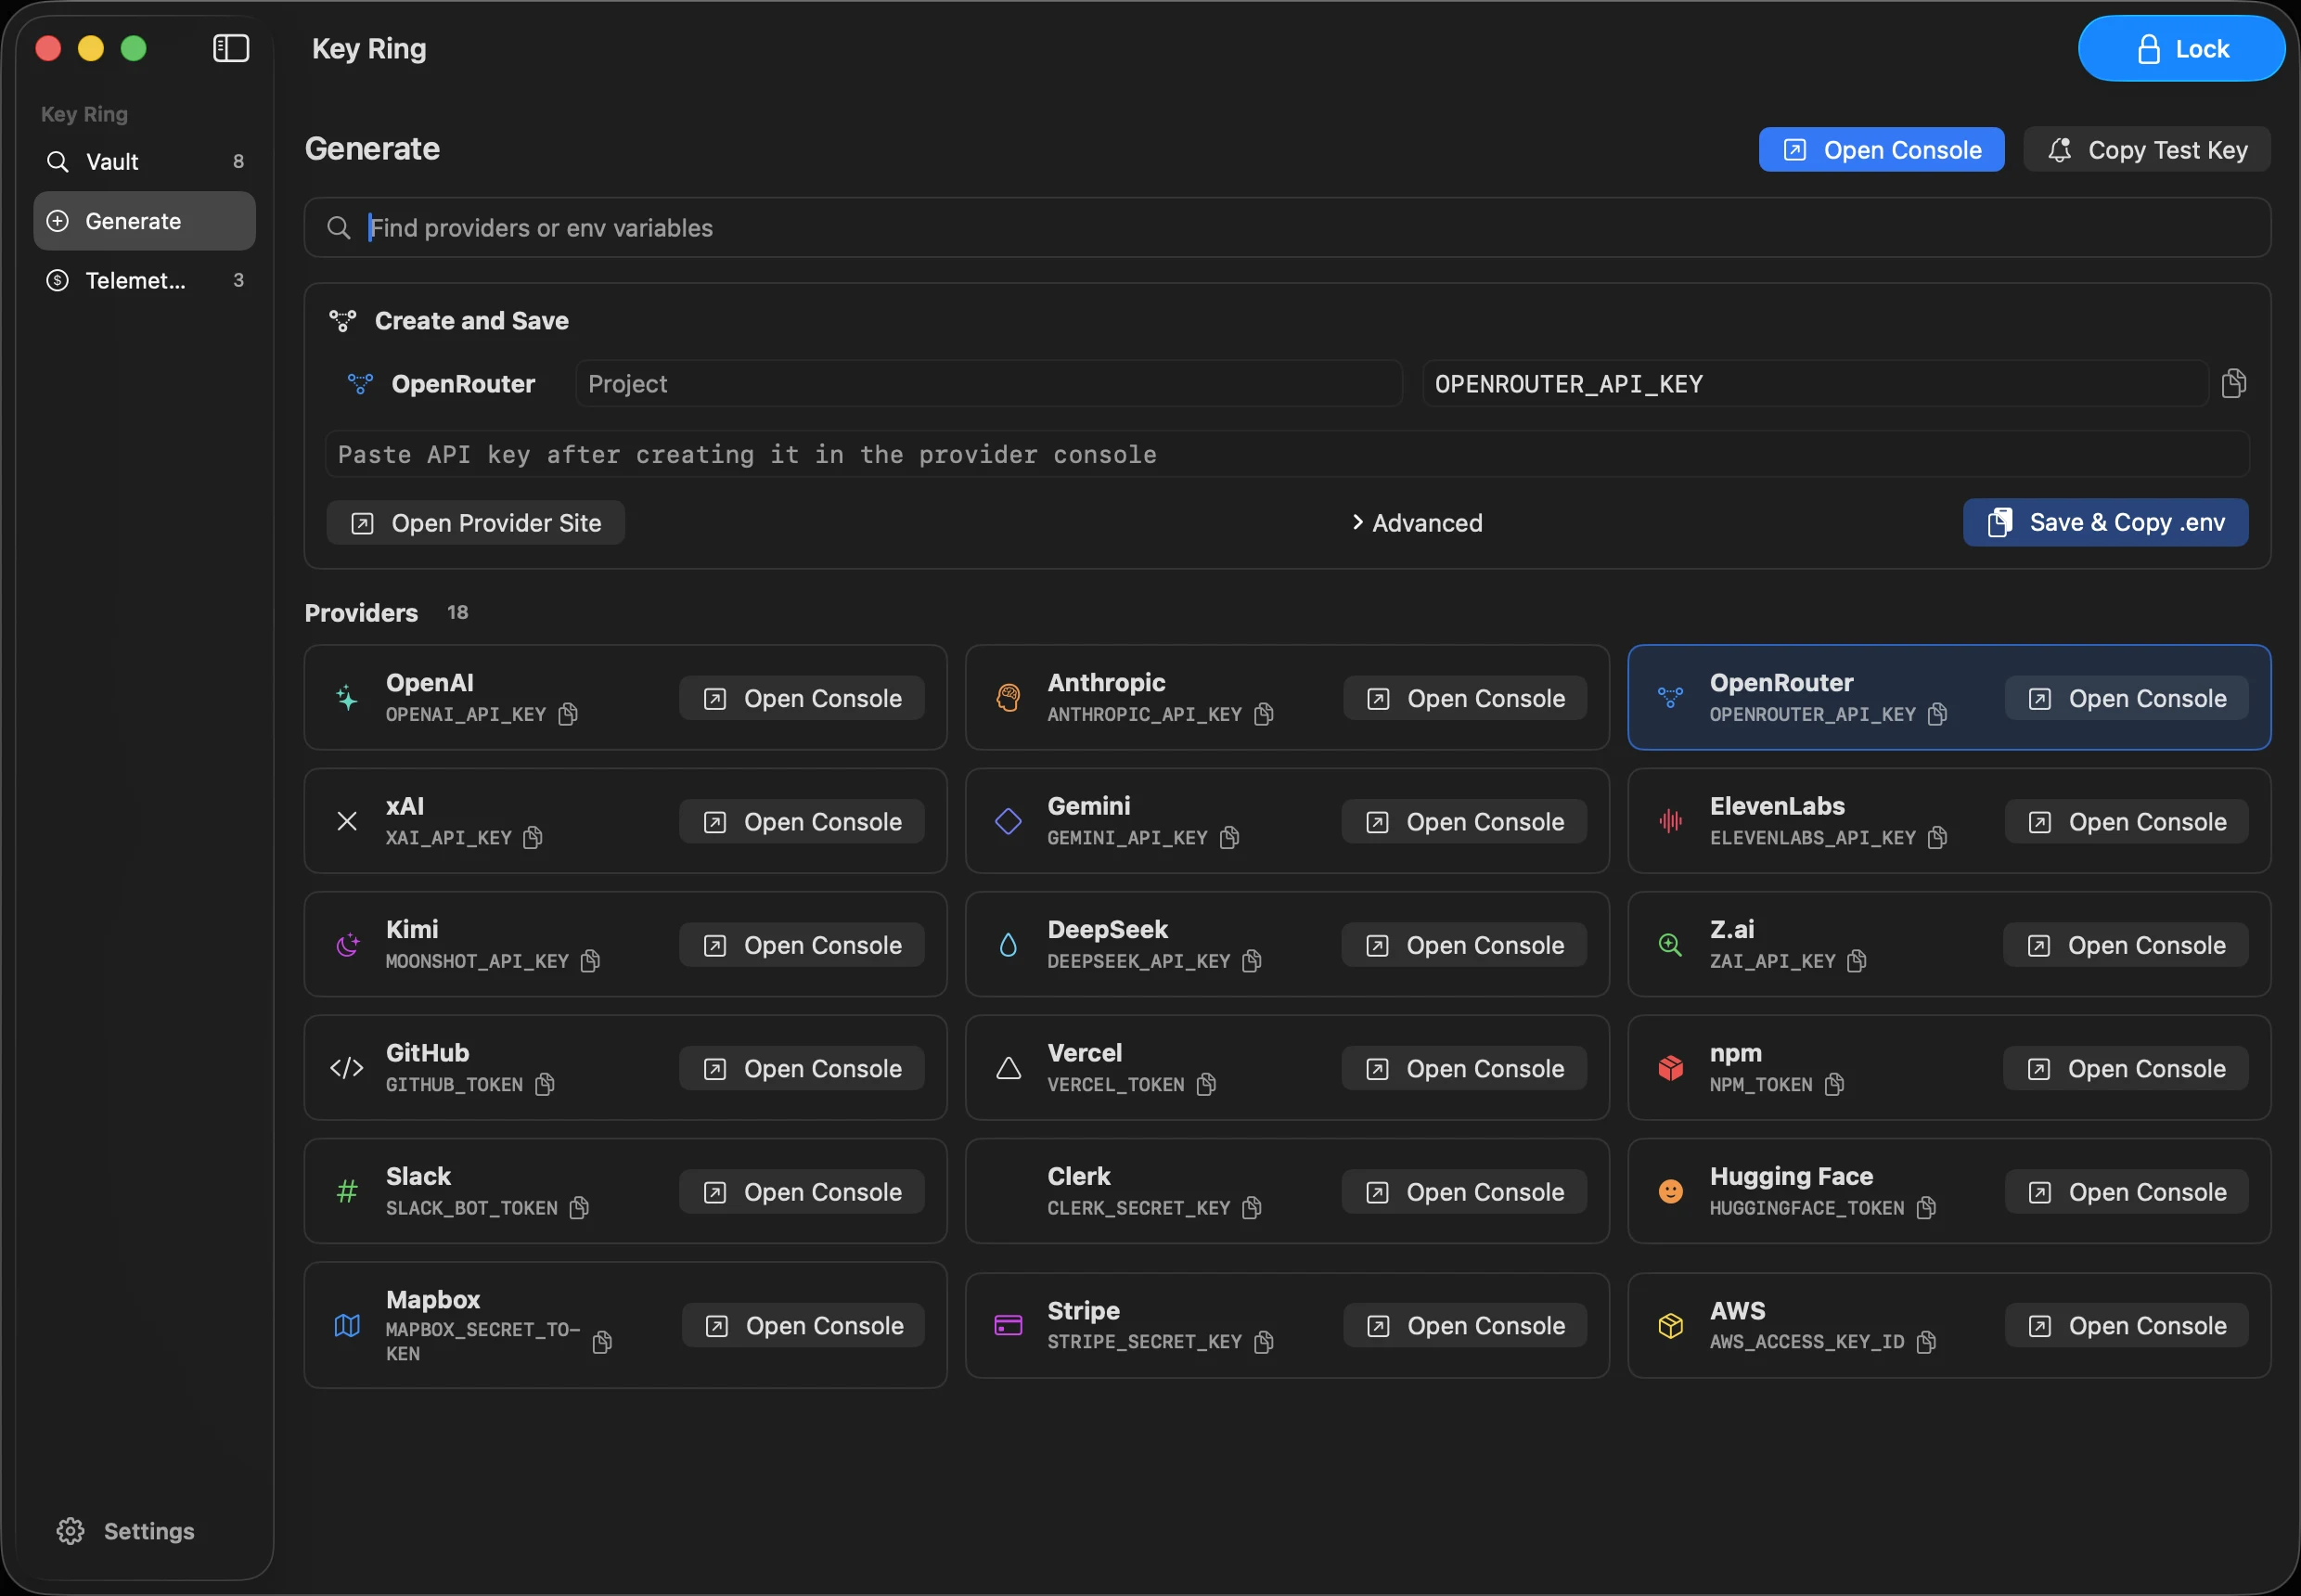This screenshot has width=2301, height=1596.
Task: Open Console for Hugging Face
Action: (2127, 1191)
